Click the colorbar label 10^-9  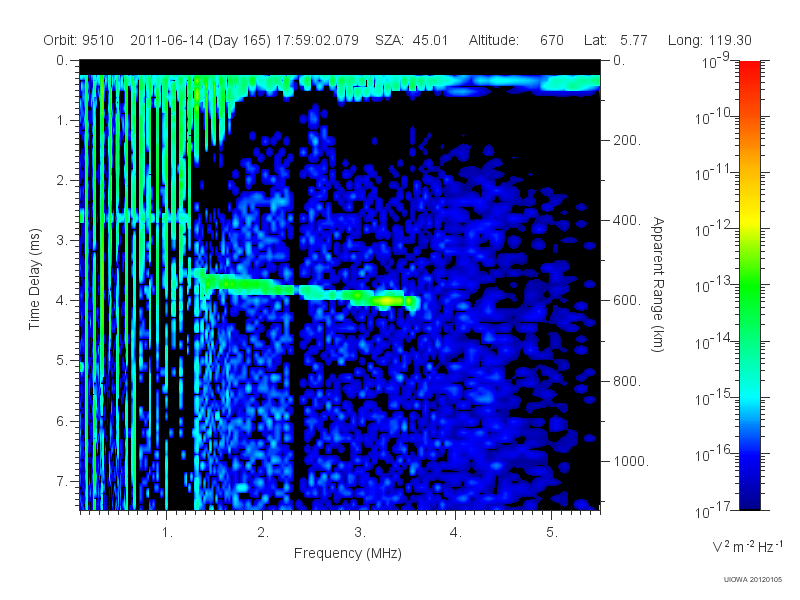click(716, 61)
